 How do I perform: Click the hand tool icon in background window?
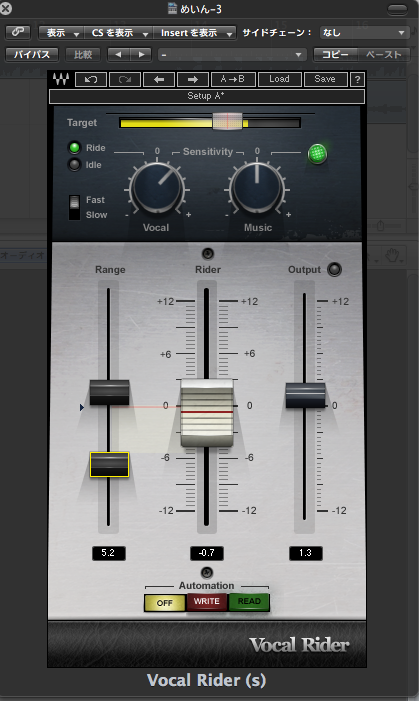(392, 255)
